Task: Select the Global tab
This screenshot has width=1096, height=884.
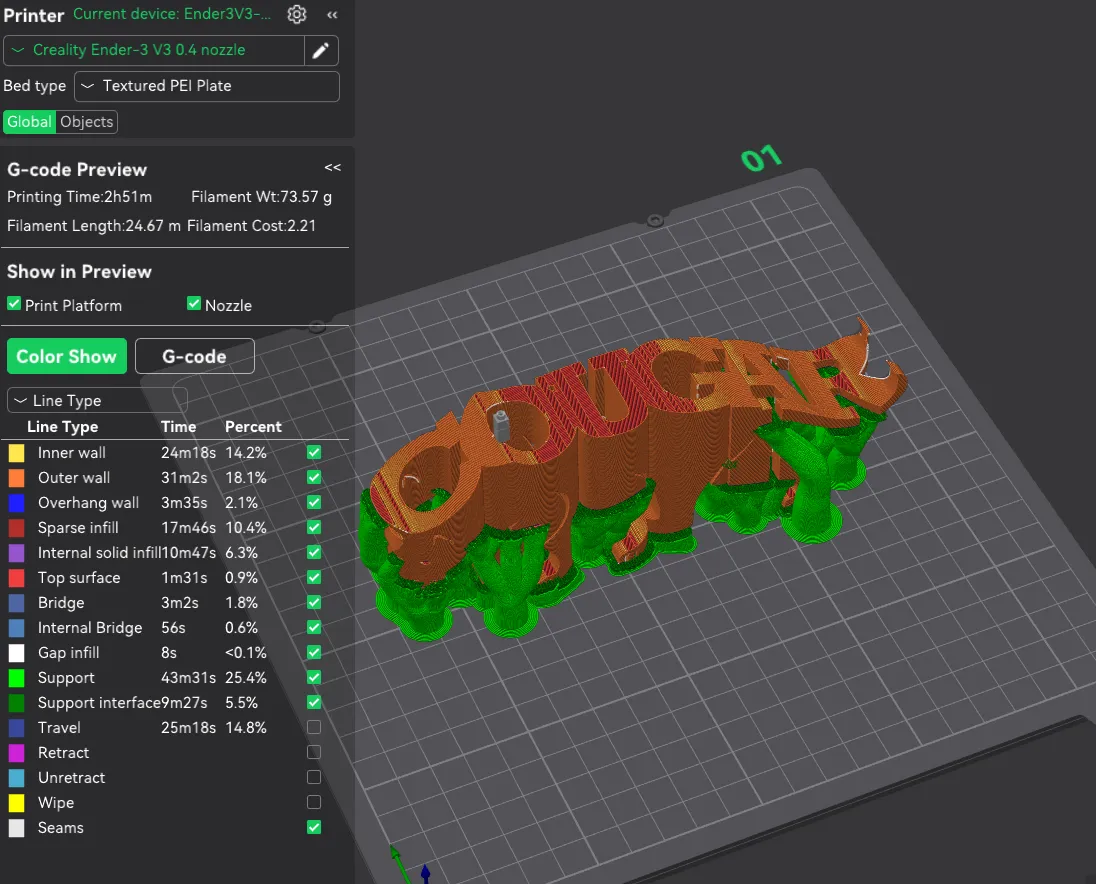Action: coord(29,122)
